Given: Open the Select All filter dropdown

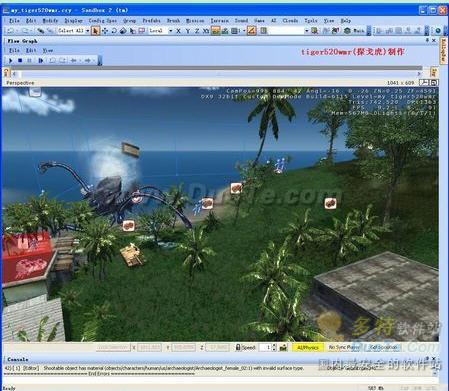Looking at the screenshot, I should point(87,31).
